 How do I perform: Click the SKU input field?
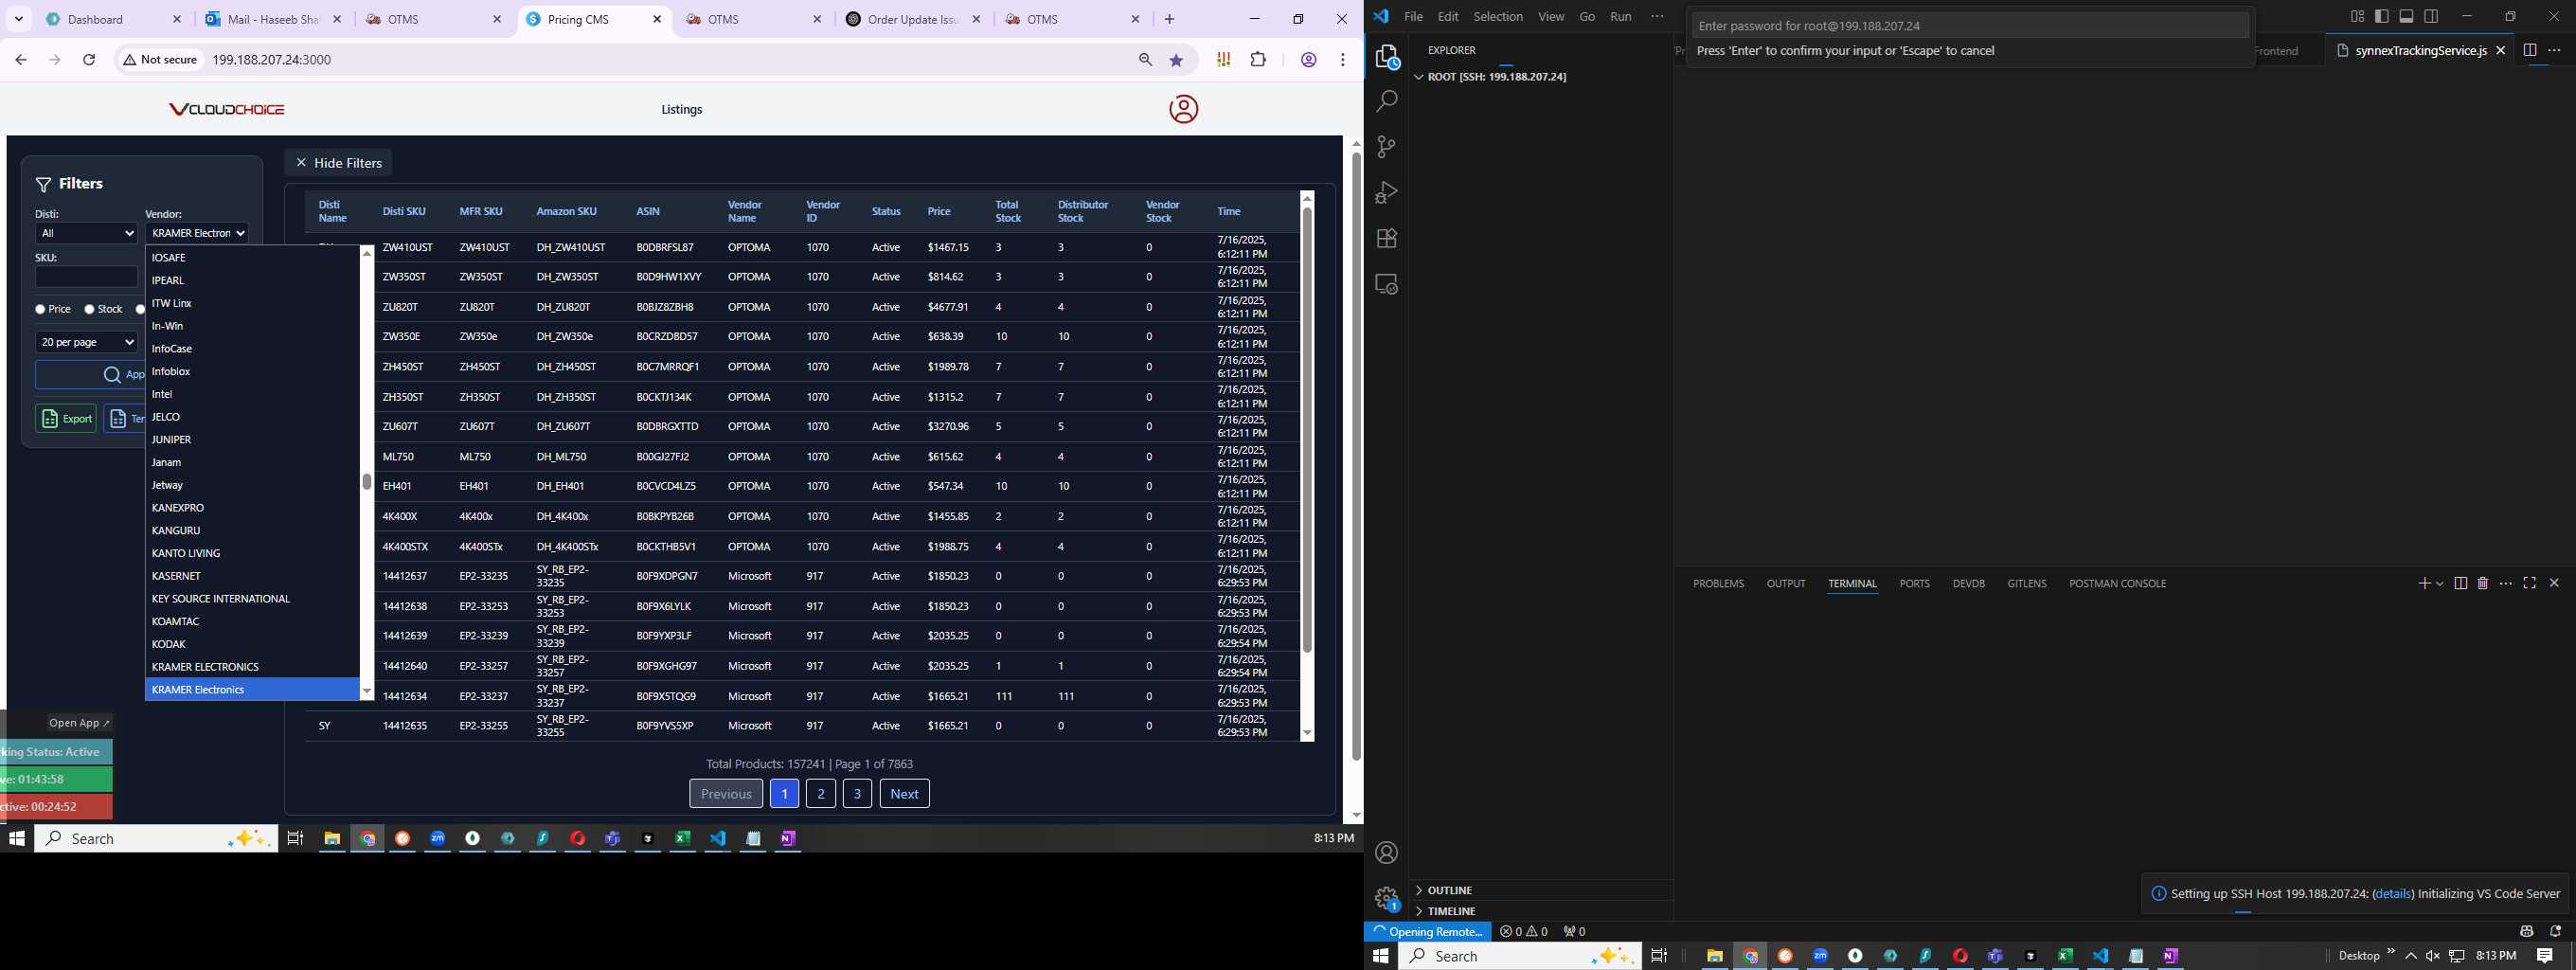click(86, 277)
